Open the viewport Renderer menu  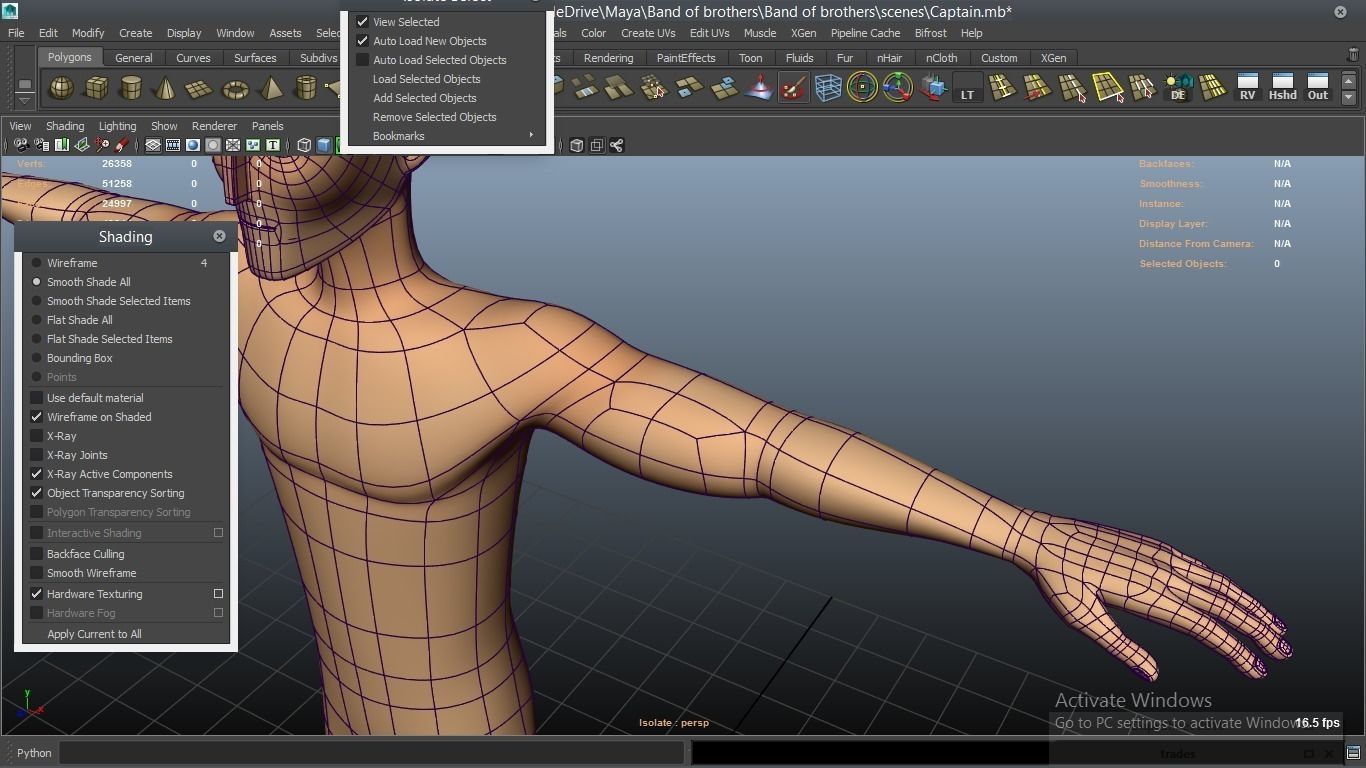(x=214, y=126)
